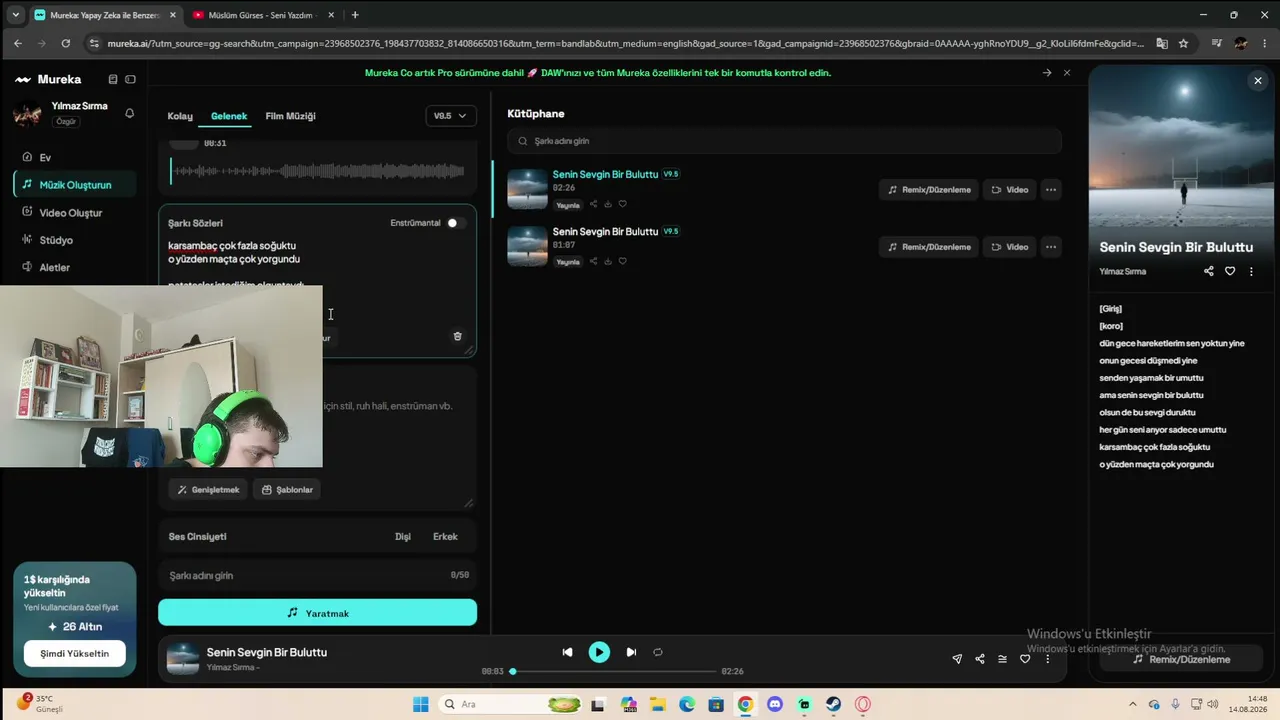
Task: Share the 01:07 track
Action: pos(593,261)
